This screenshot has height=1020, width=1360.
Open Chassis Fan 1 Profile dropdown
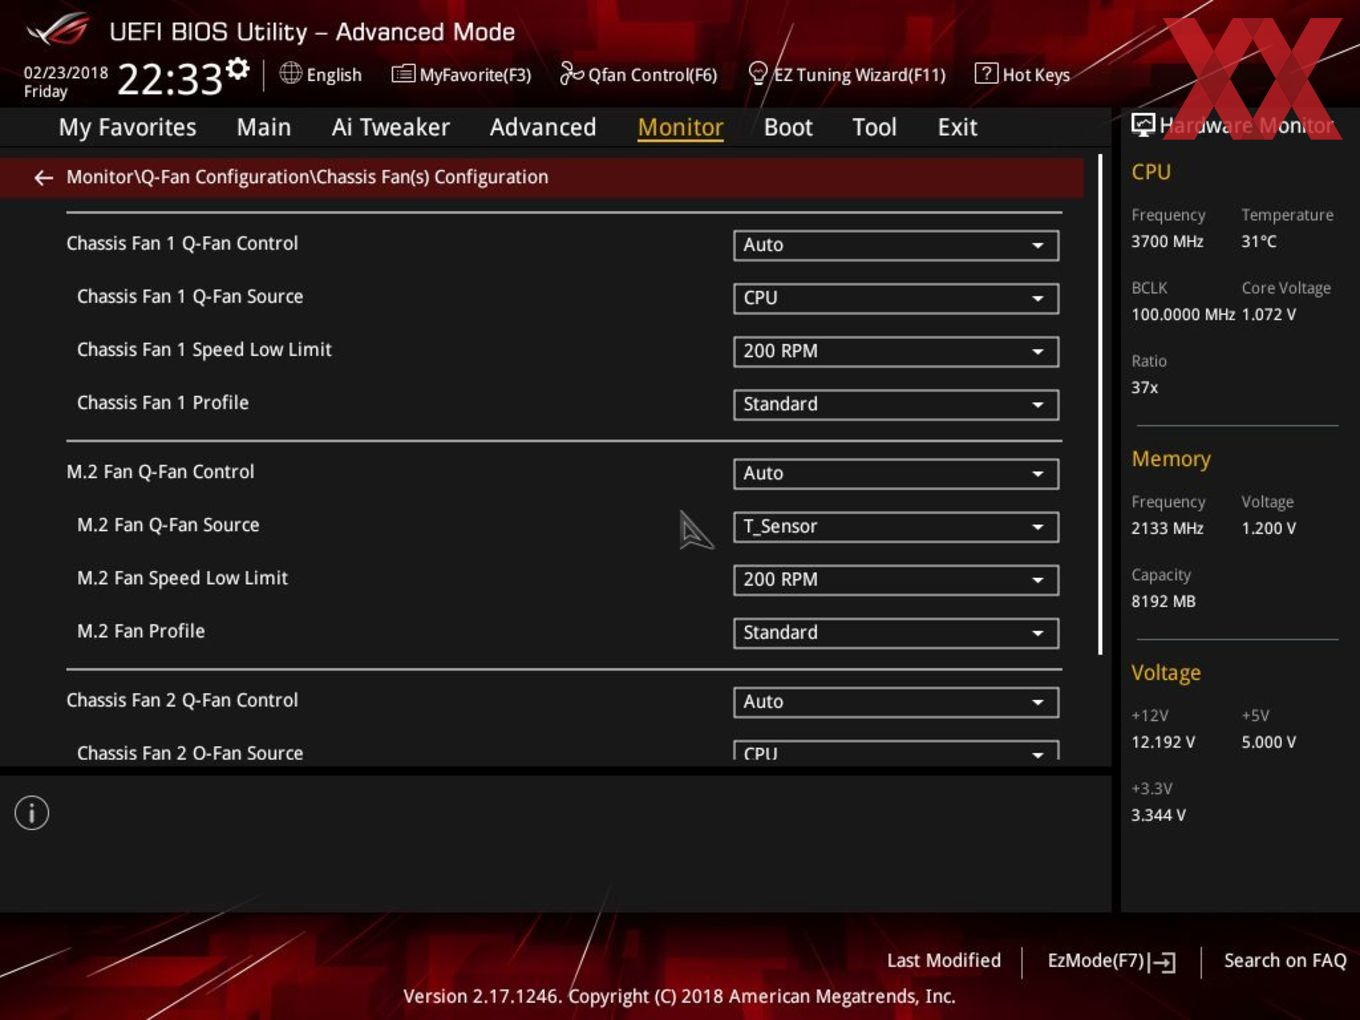(x=896, y=404)
